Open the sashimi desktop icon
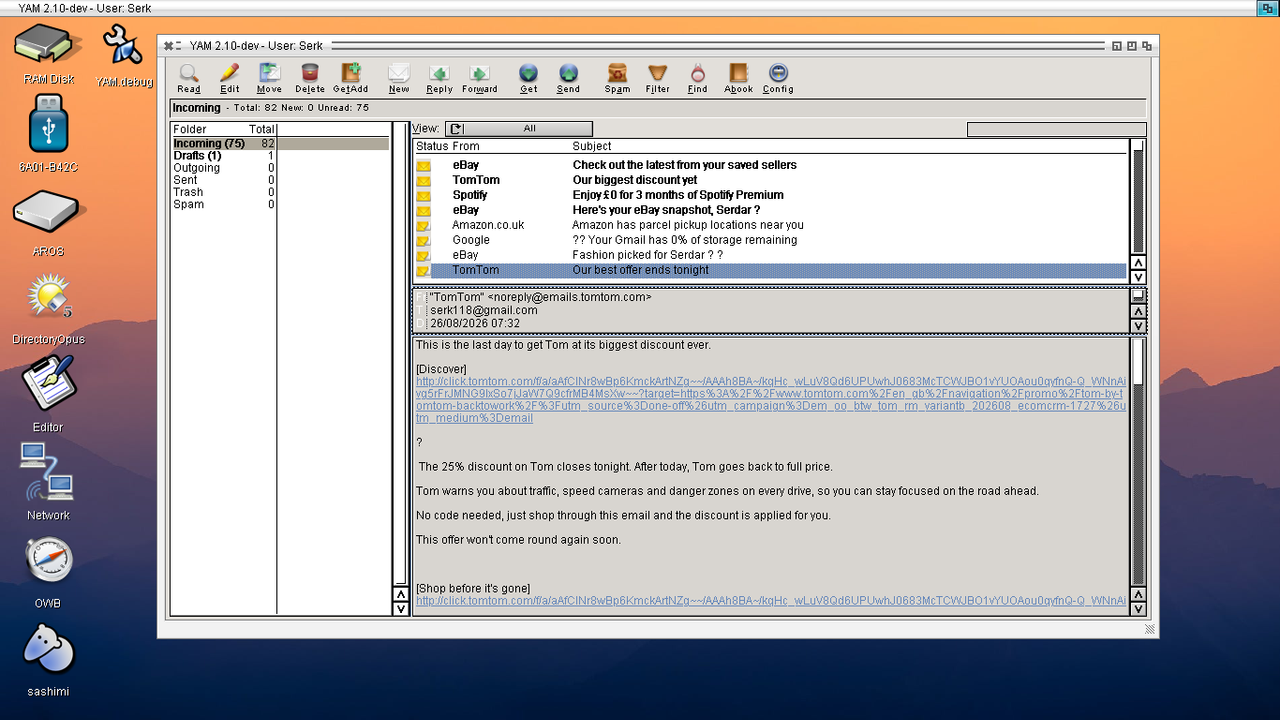1280x720 pixels. (48, 660)
